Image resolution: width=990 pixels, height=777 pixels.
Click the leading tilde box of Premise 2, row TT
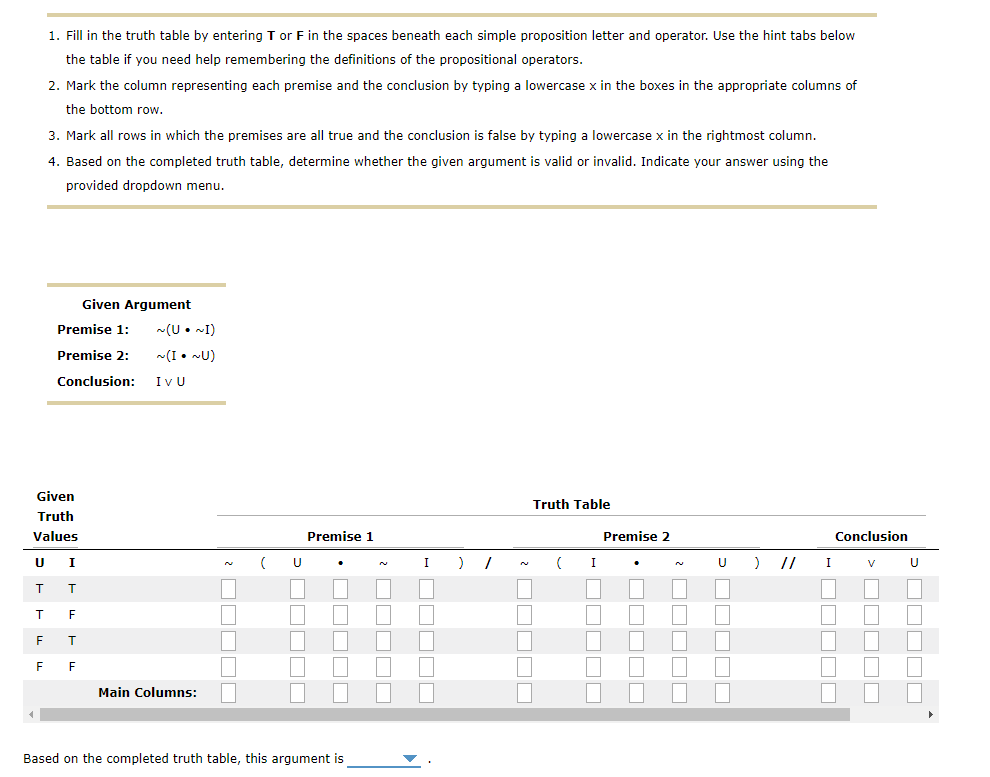(524, 588)
